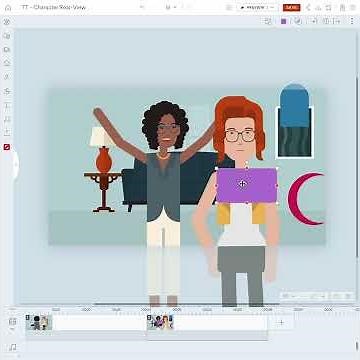Collapse the left panel using side handle

tap(16, 164)
